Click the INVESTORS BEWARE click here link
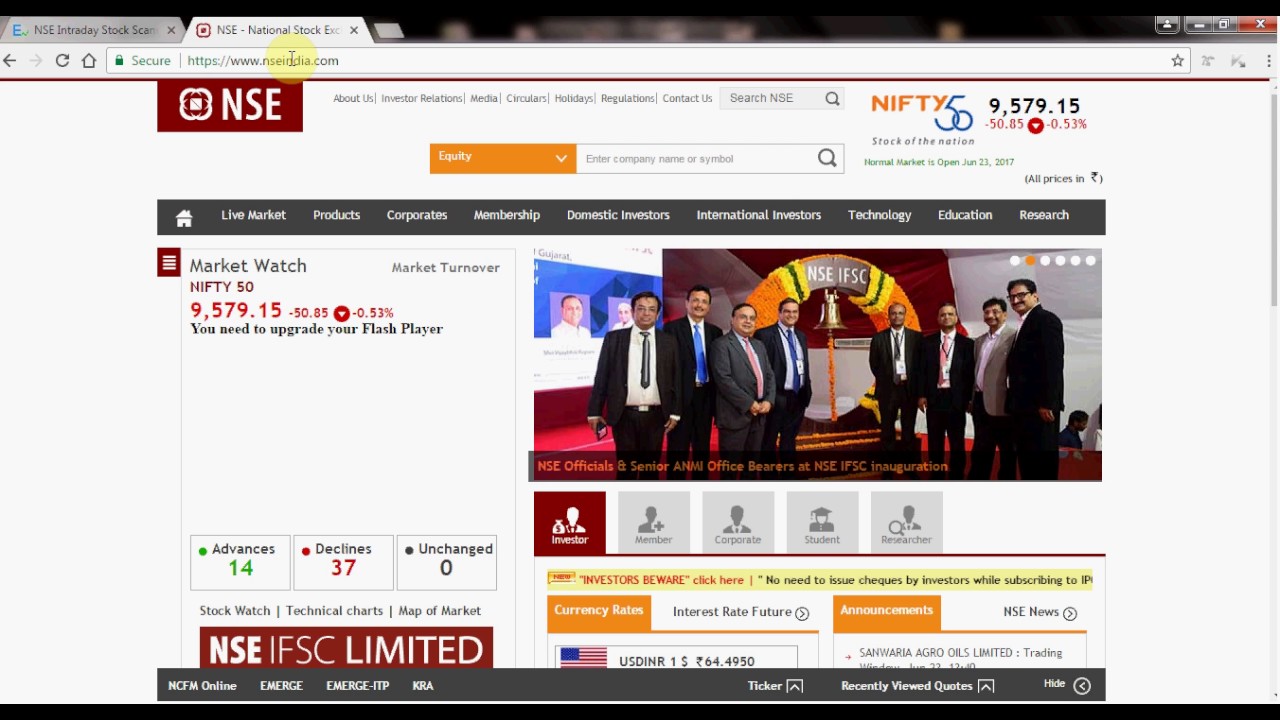Screen dimensions: 1280x720 tap(661, 580)
